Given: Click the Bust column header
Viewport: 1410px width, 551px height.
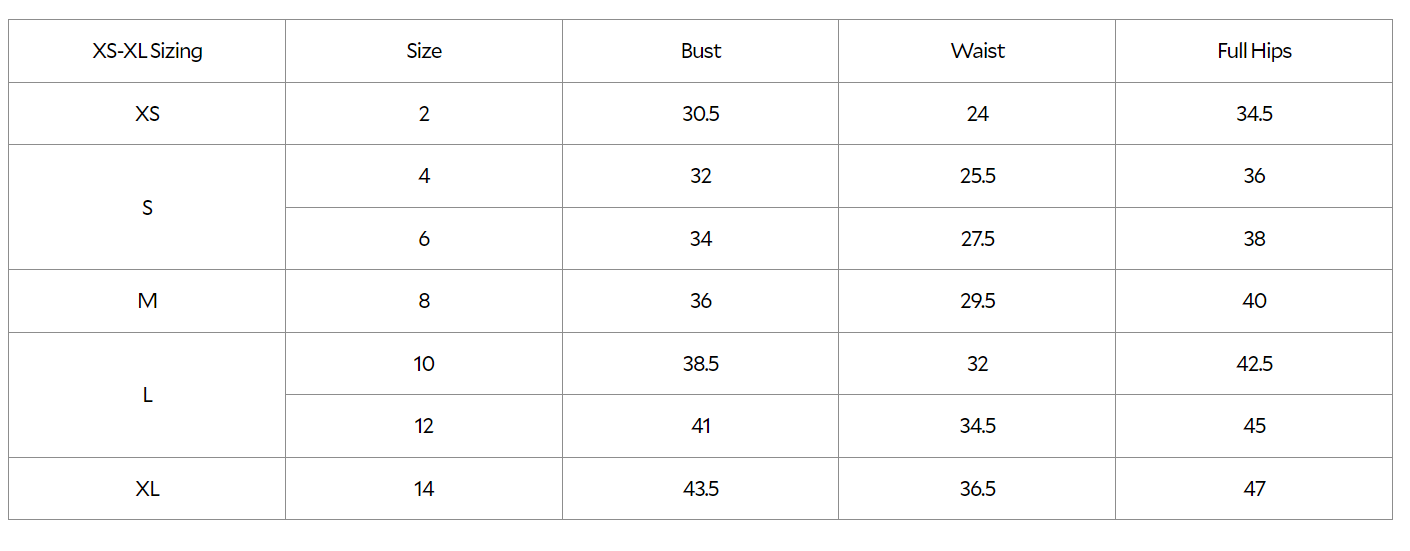Looking at the screenshot, I should tap(700, 51).
